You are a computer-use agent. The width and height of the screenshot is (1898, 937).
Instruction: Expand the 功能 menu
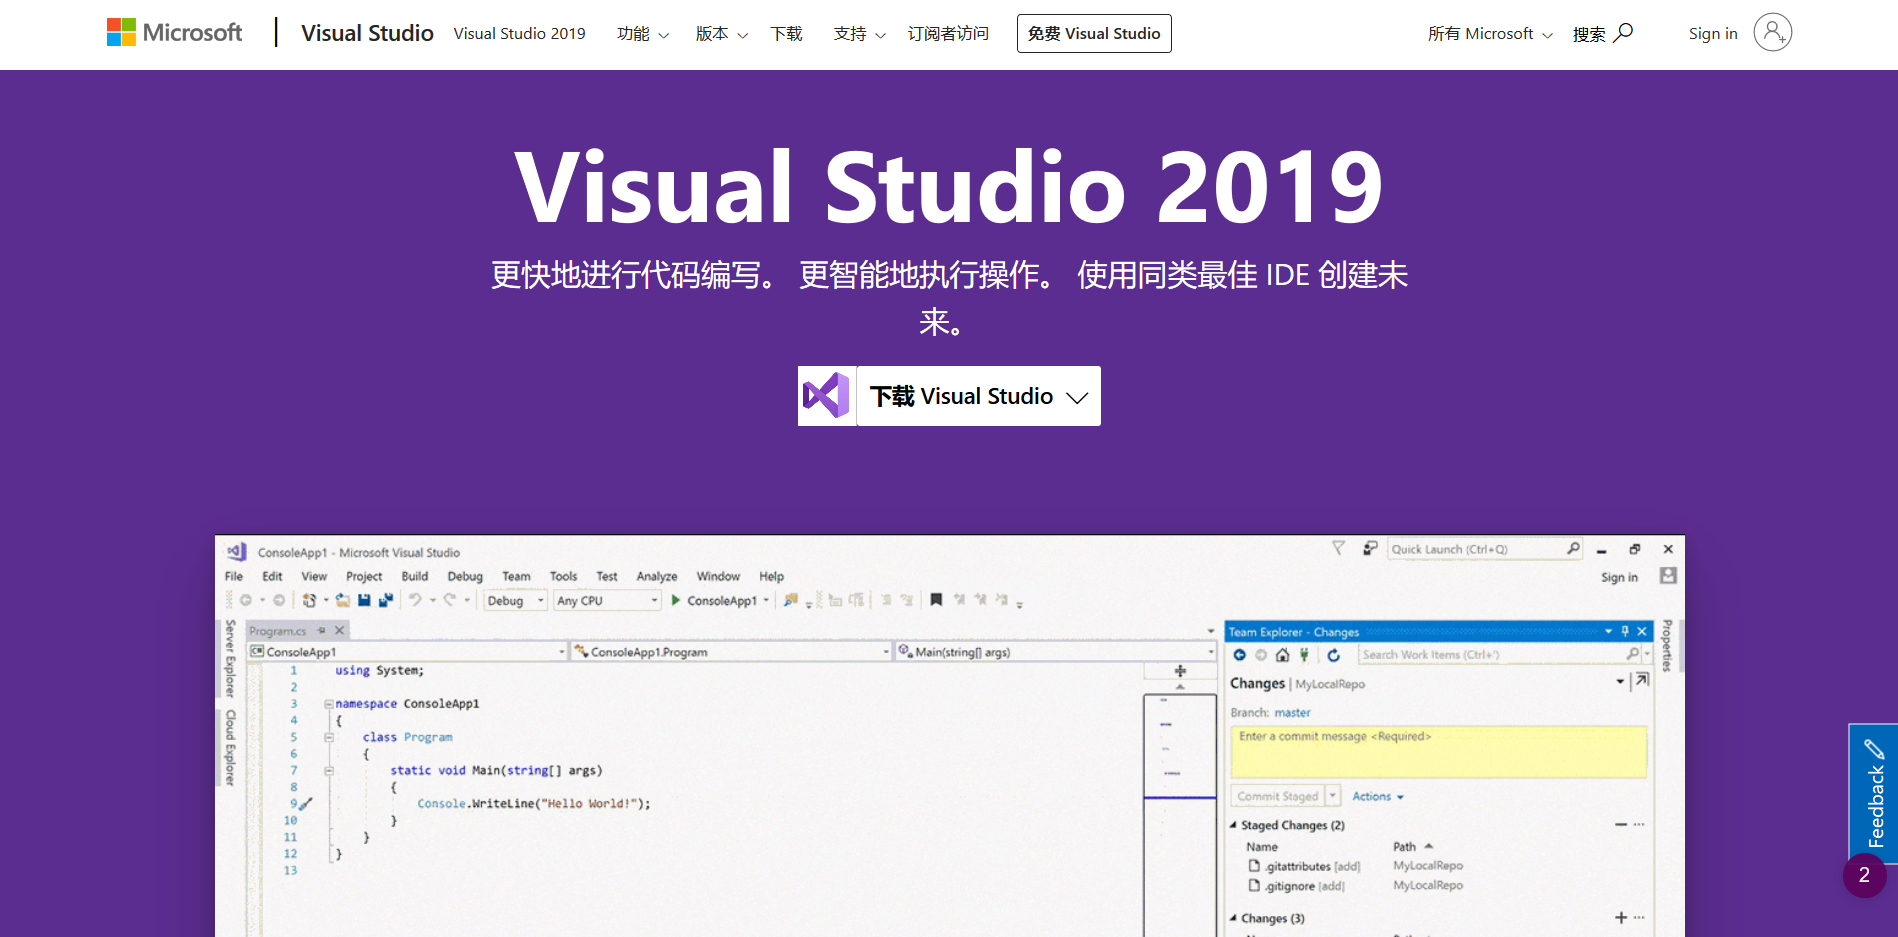643,34
